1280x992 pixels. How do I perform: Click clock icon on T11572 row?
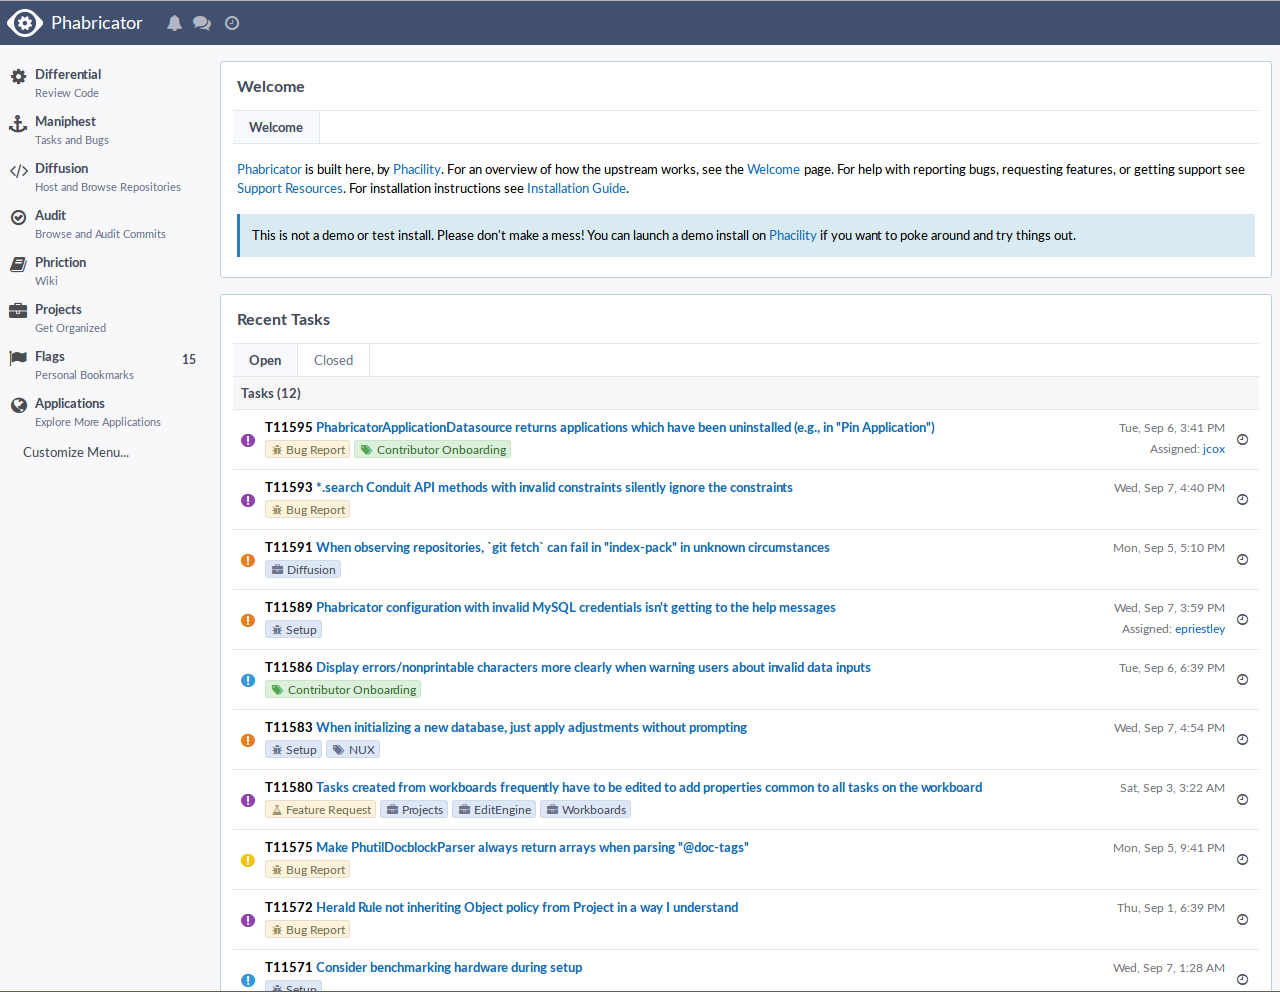(1242, 919)
